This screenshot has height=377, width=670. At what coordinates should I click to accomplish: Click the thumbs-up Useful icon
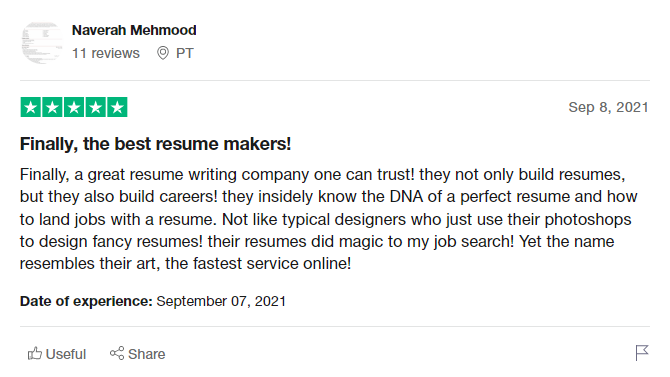[35, 353]
